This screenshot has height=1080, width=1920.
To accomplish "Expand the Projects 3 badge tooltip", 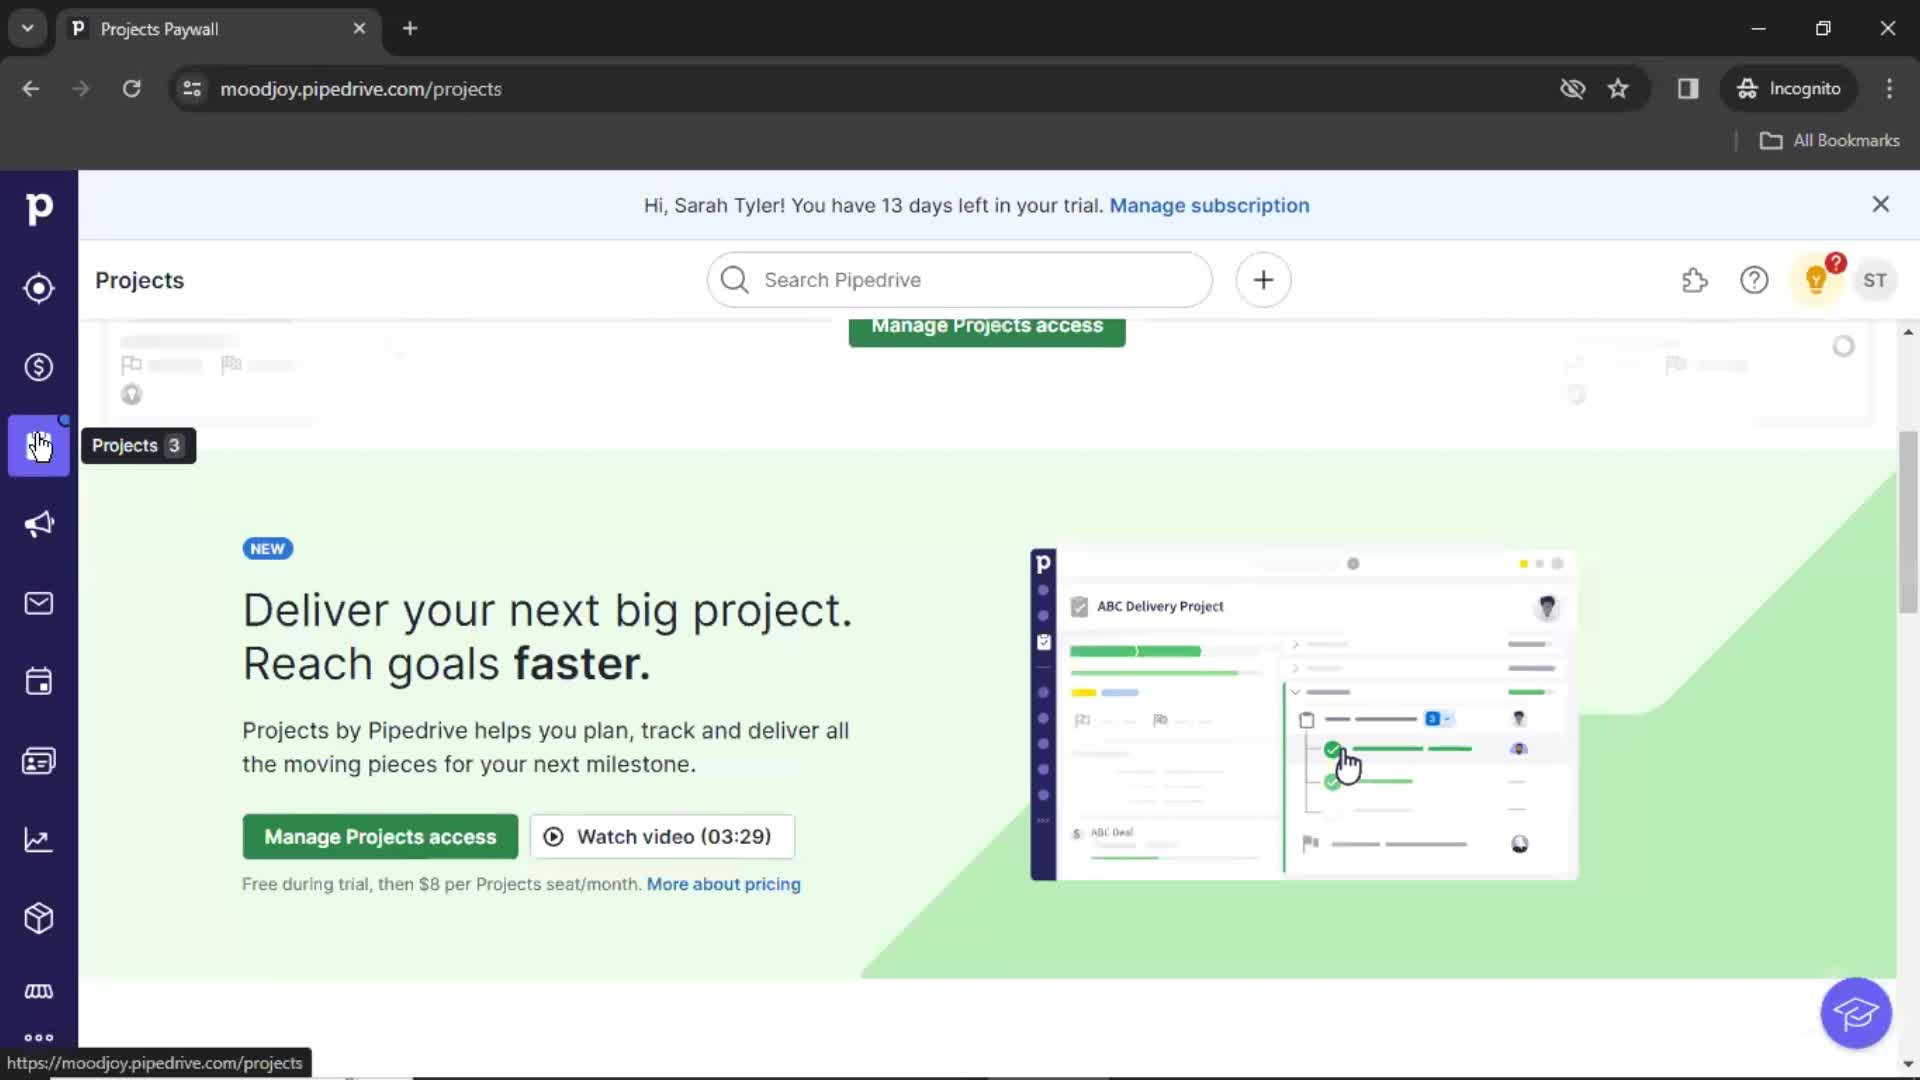I will click(x=135, y=444).
